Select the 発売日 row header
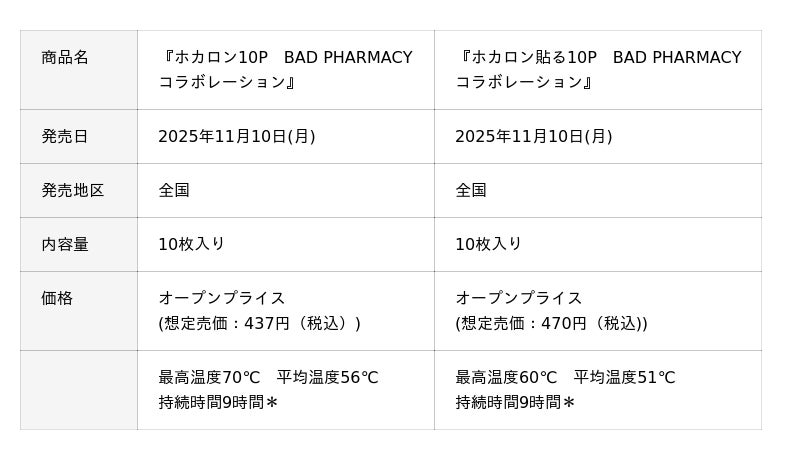The height and width of the screenshot is (460, 800). click(x=65, y=137)
